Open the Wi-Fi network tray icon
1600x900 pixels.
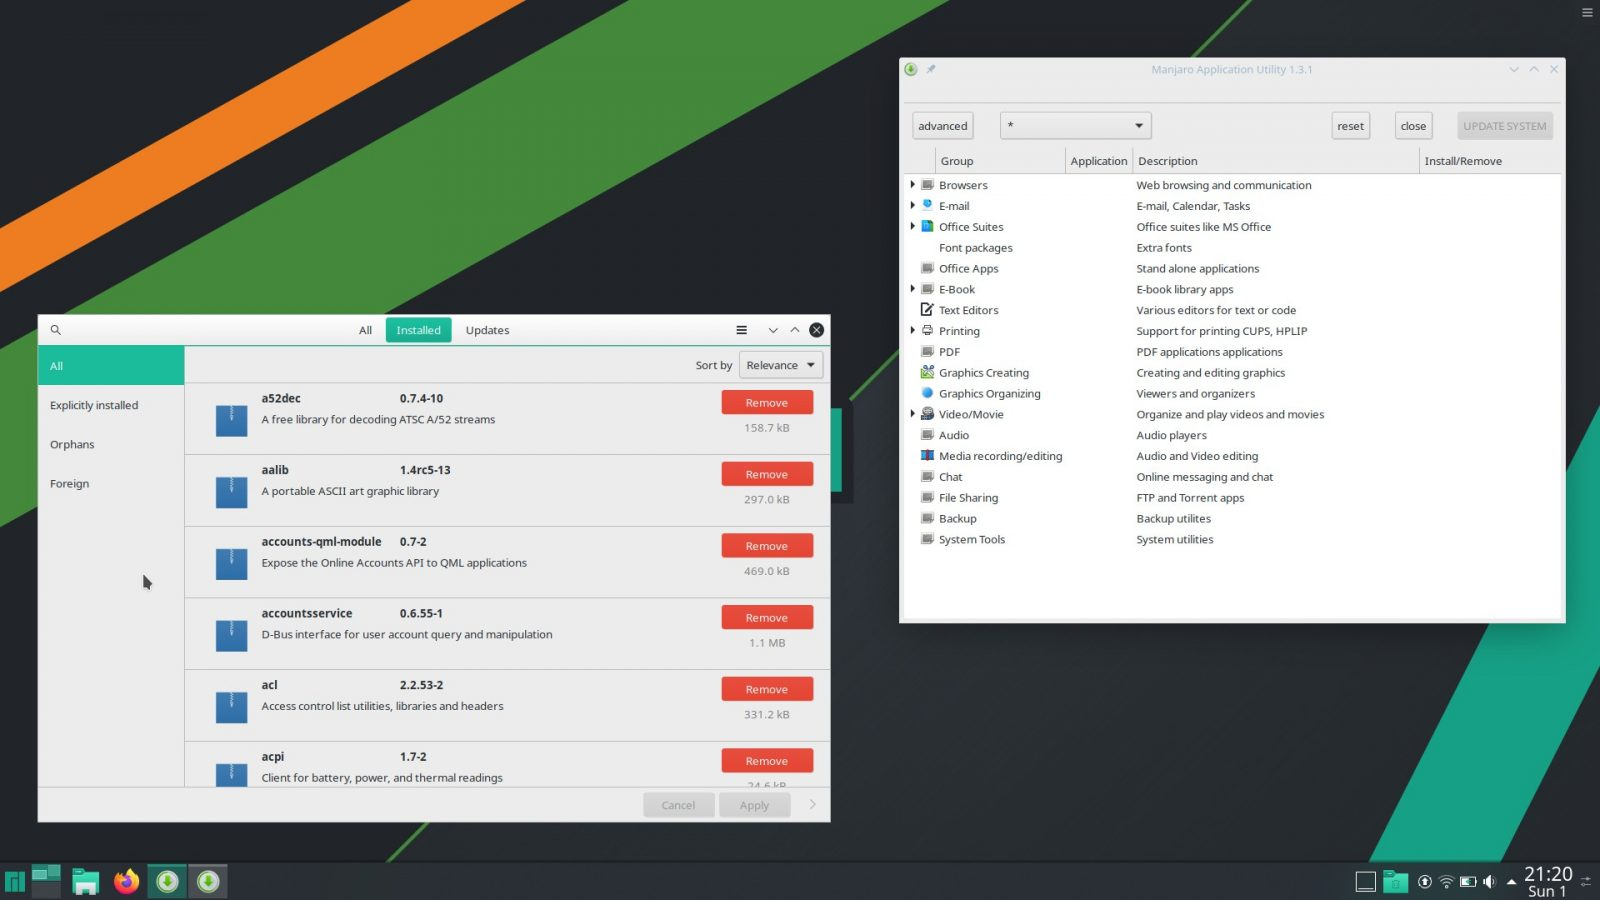pos(1446,882)
